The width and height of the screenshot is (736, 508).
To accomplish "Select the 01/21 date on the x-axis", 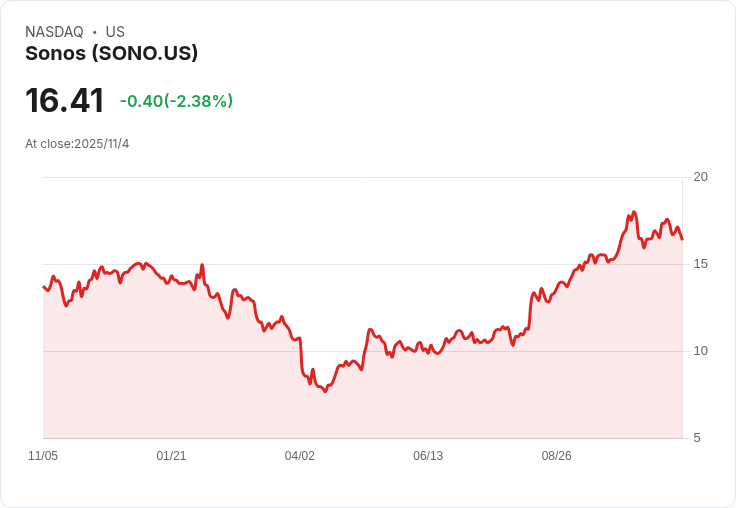I will tap(171, 456).
